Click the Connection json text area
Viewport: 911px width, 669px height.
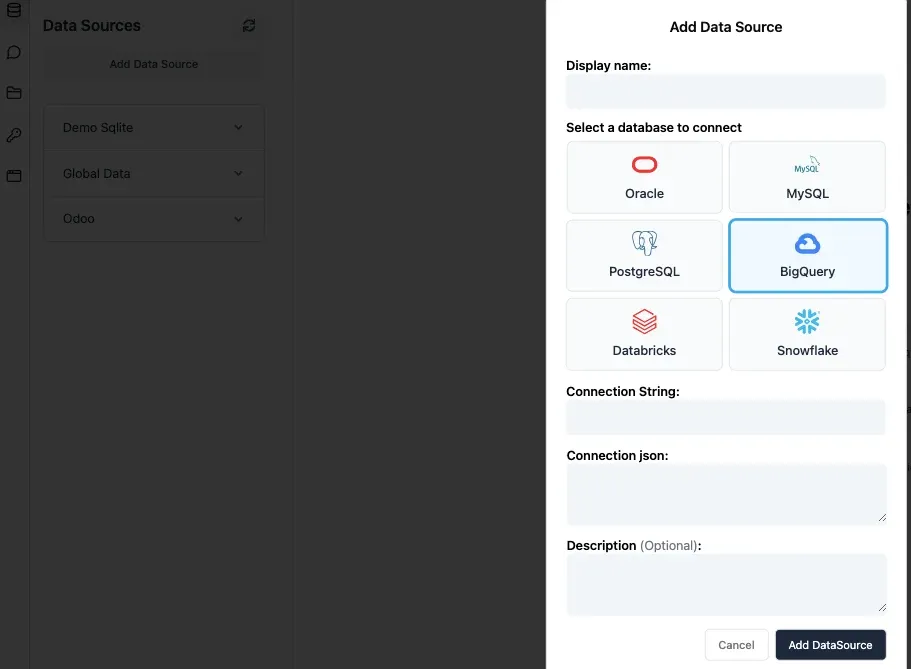tap(725, 494)
